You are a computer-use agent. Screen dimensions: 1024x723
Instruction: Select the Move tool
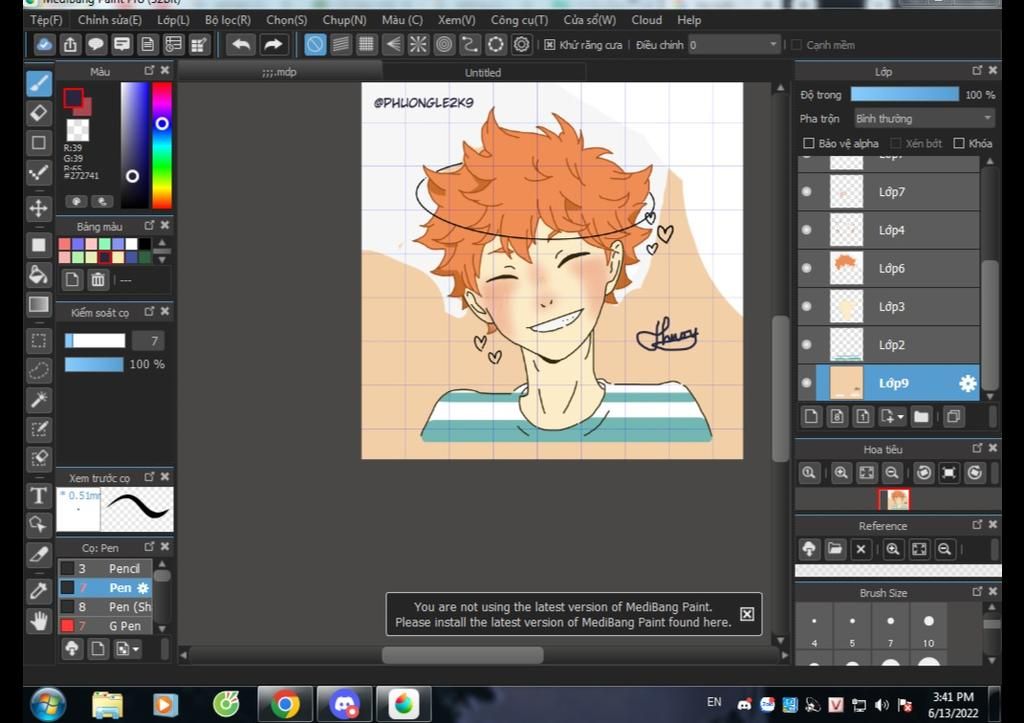[x=39, y=208]
